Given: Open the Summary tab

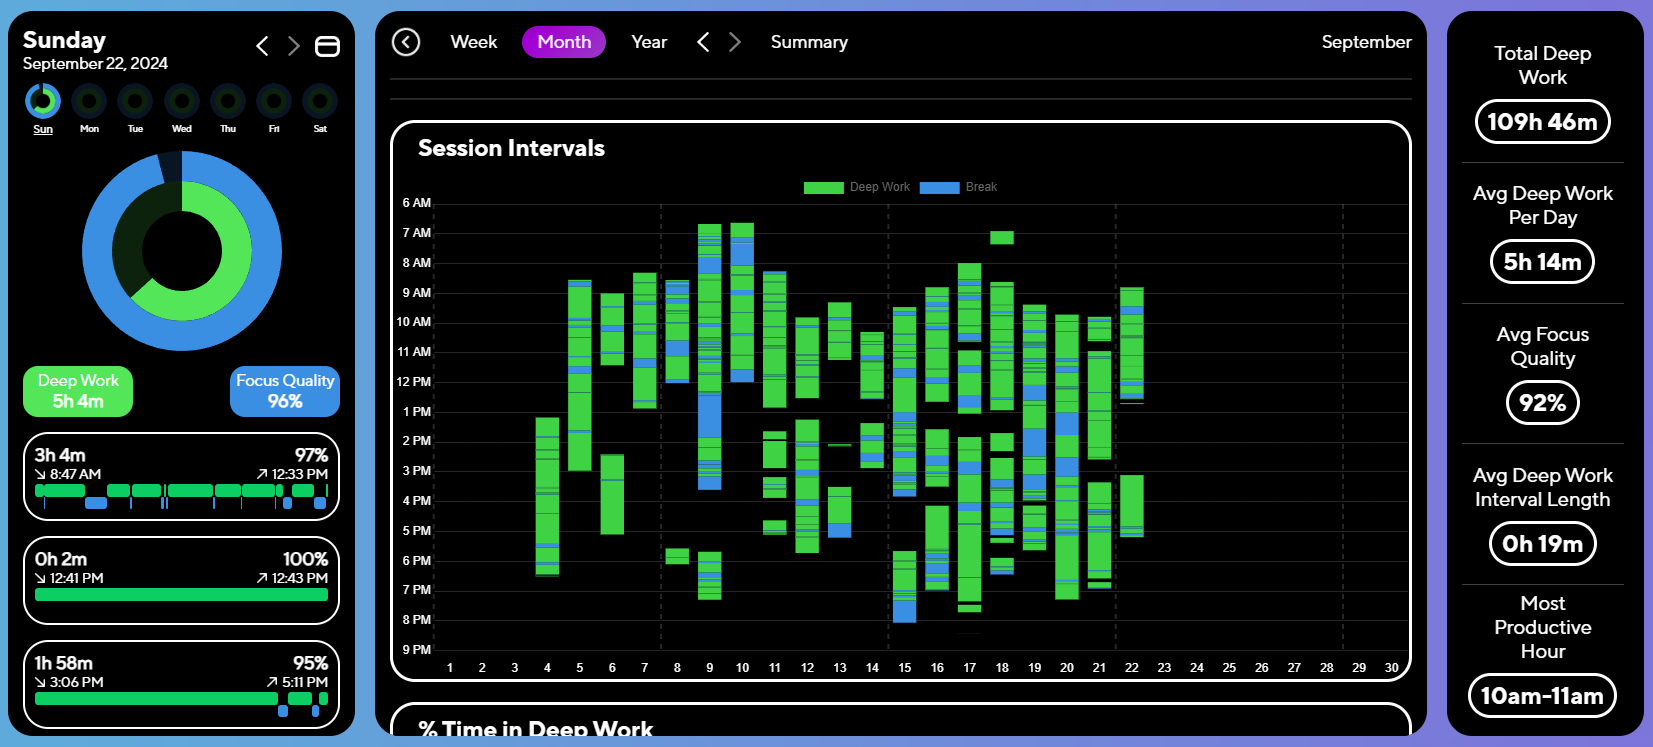Looking at the screenshot, I should coord(809,42).
